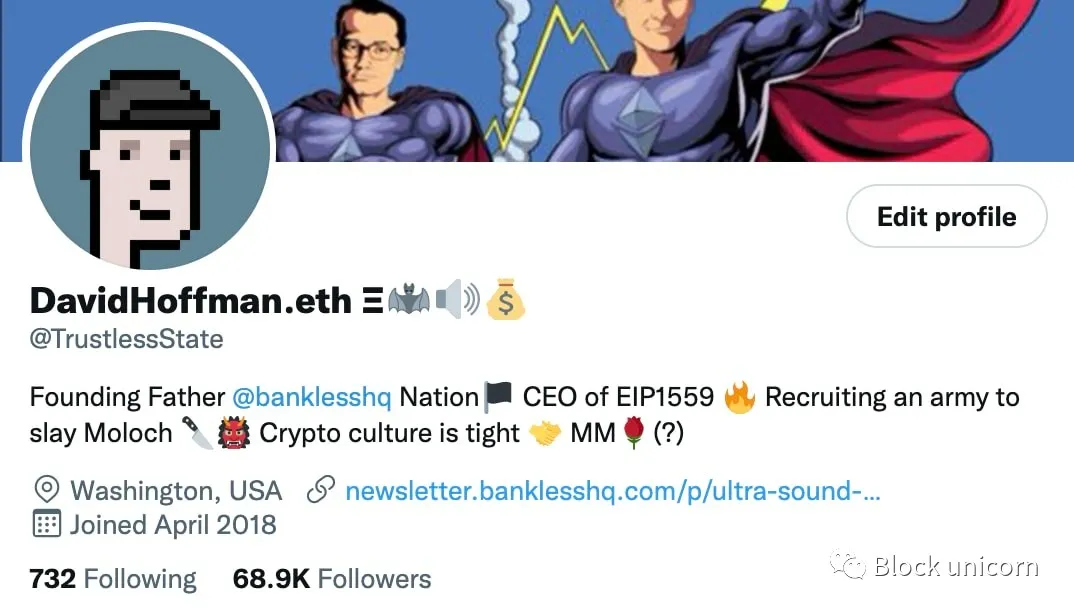
Task: Click the rose emoji after MM
Action: click(x=634, y=432)
